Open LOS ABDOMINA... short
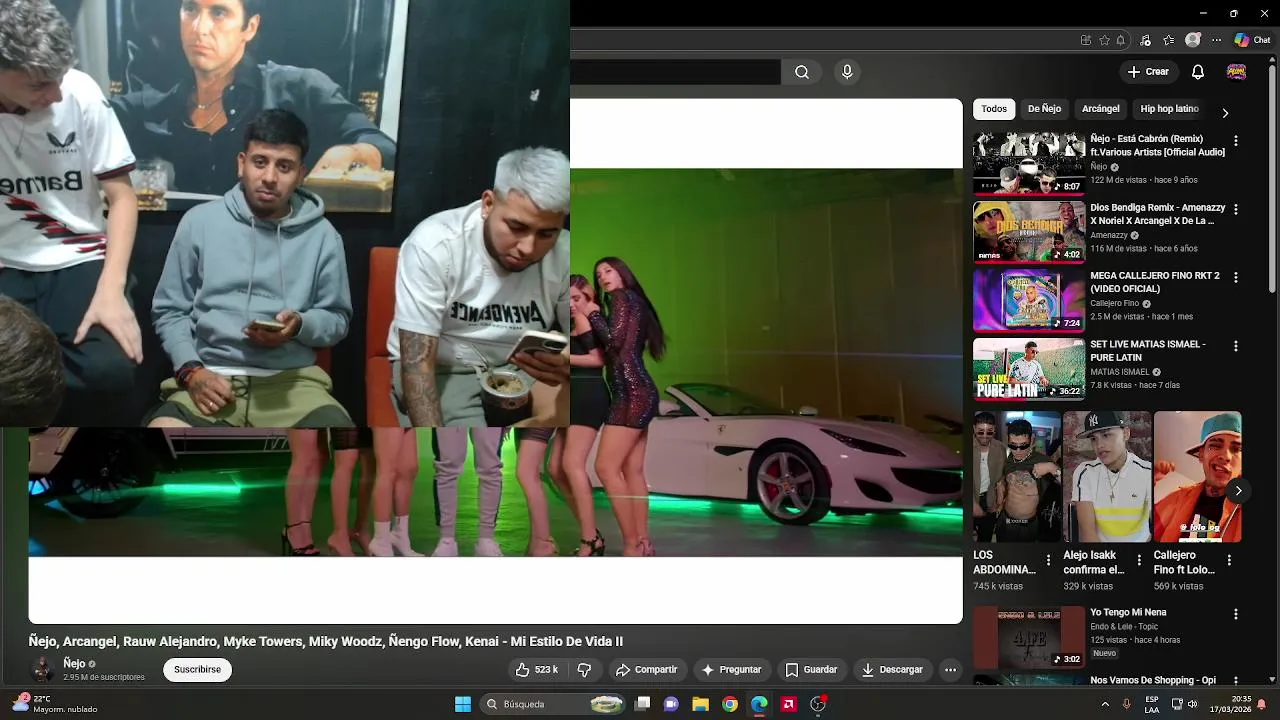This screenshot has height=720, width=1280. tap(1017, 477)
